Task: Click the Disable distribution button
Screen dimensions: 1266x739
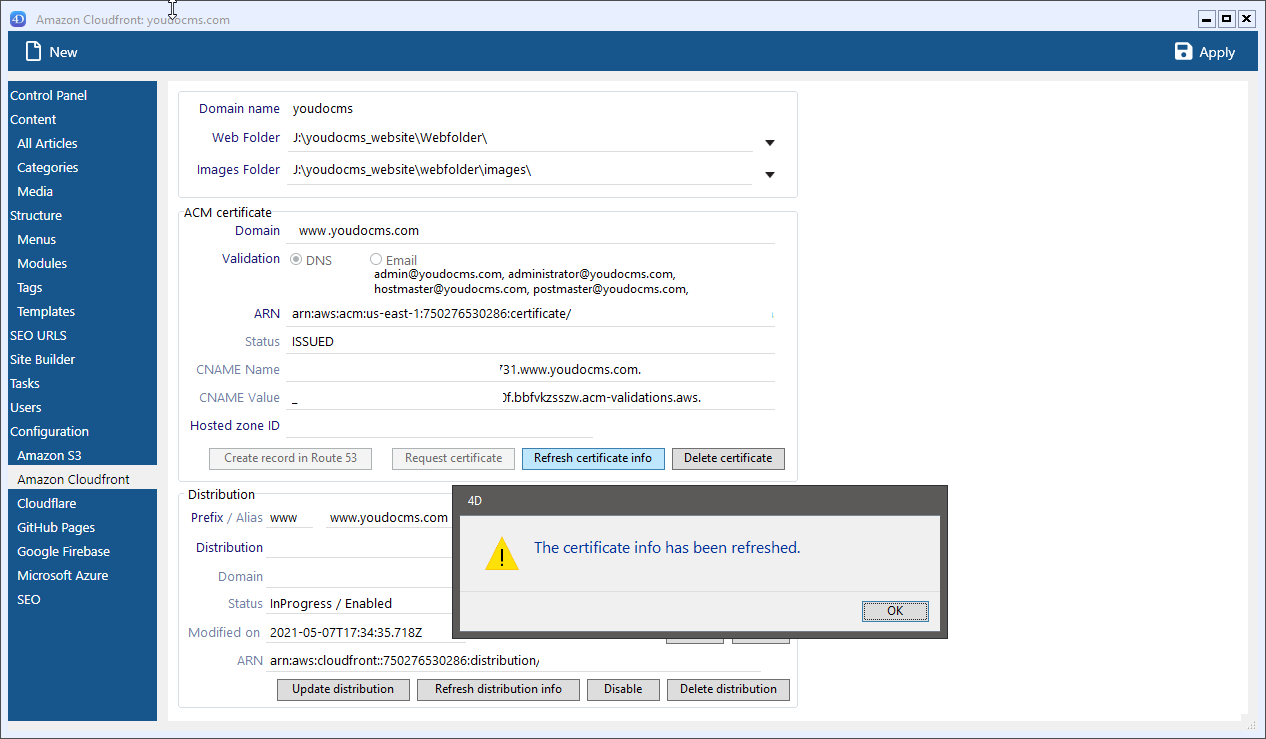Action: (623, 689)
